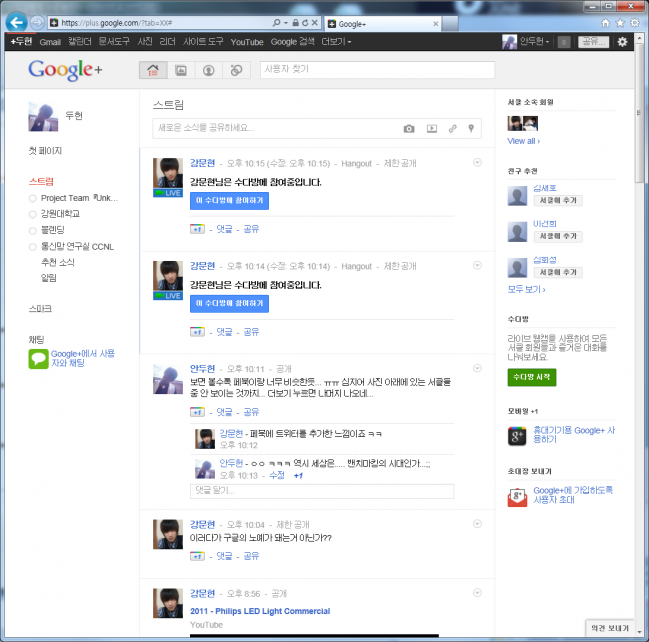Click the Google+ logo

[65, 70]
